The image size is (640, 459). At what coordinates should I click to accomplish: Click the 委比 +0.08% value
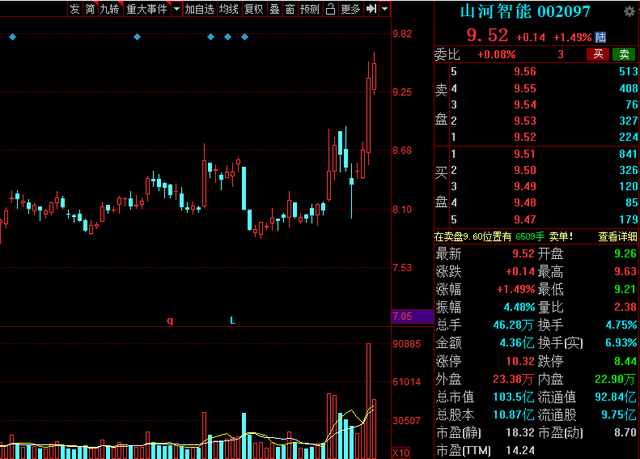[x=497, y=55]
